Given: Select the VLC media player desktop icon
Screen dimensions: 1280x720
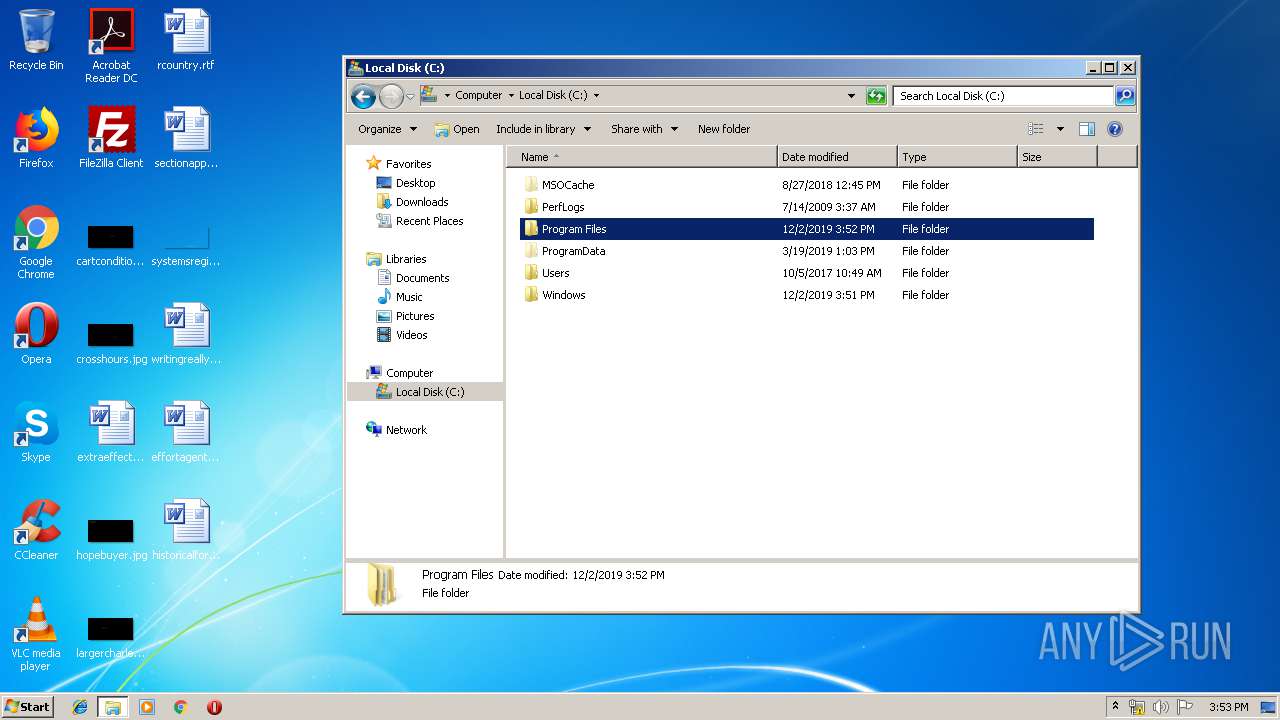Looking at the screenshot, I should (x=36, y=635).
